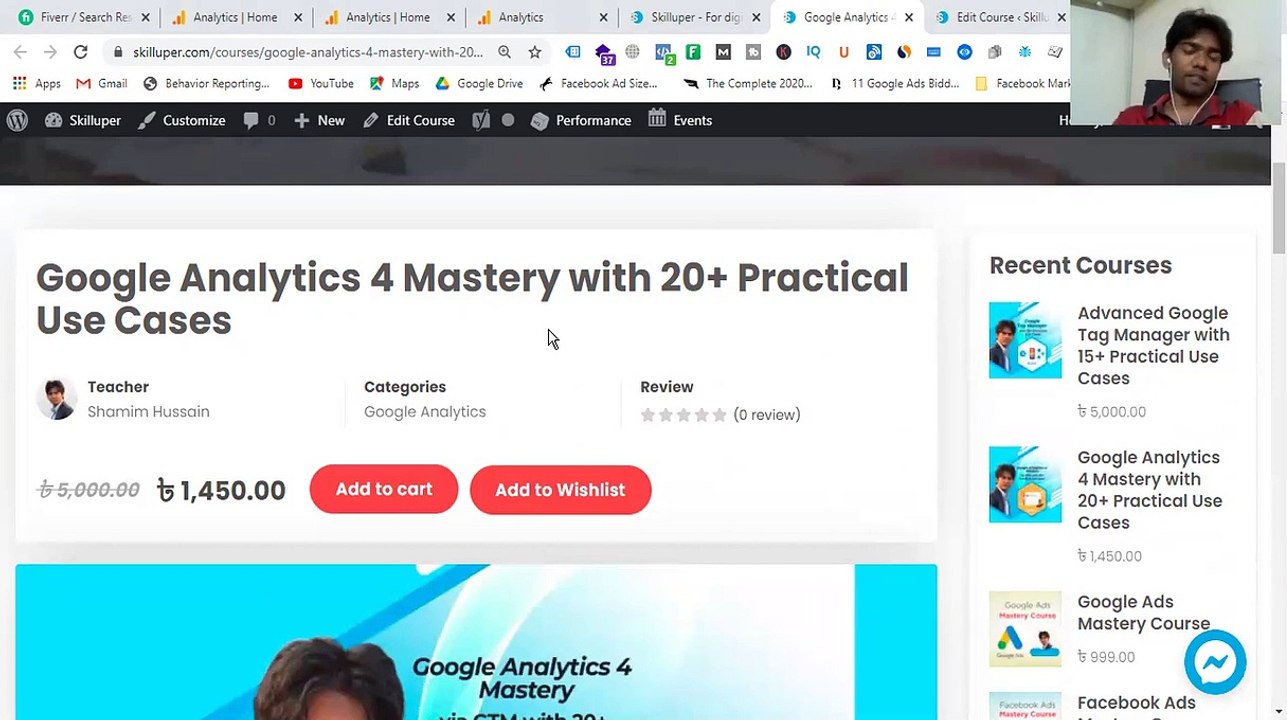Image resolution: width=1287 pixels, height=720 pixels.
Task: Open the Facebook Ad Size bookmark
Action: (598, 83)
